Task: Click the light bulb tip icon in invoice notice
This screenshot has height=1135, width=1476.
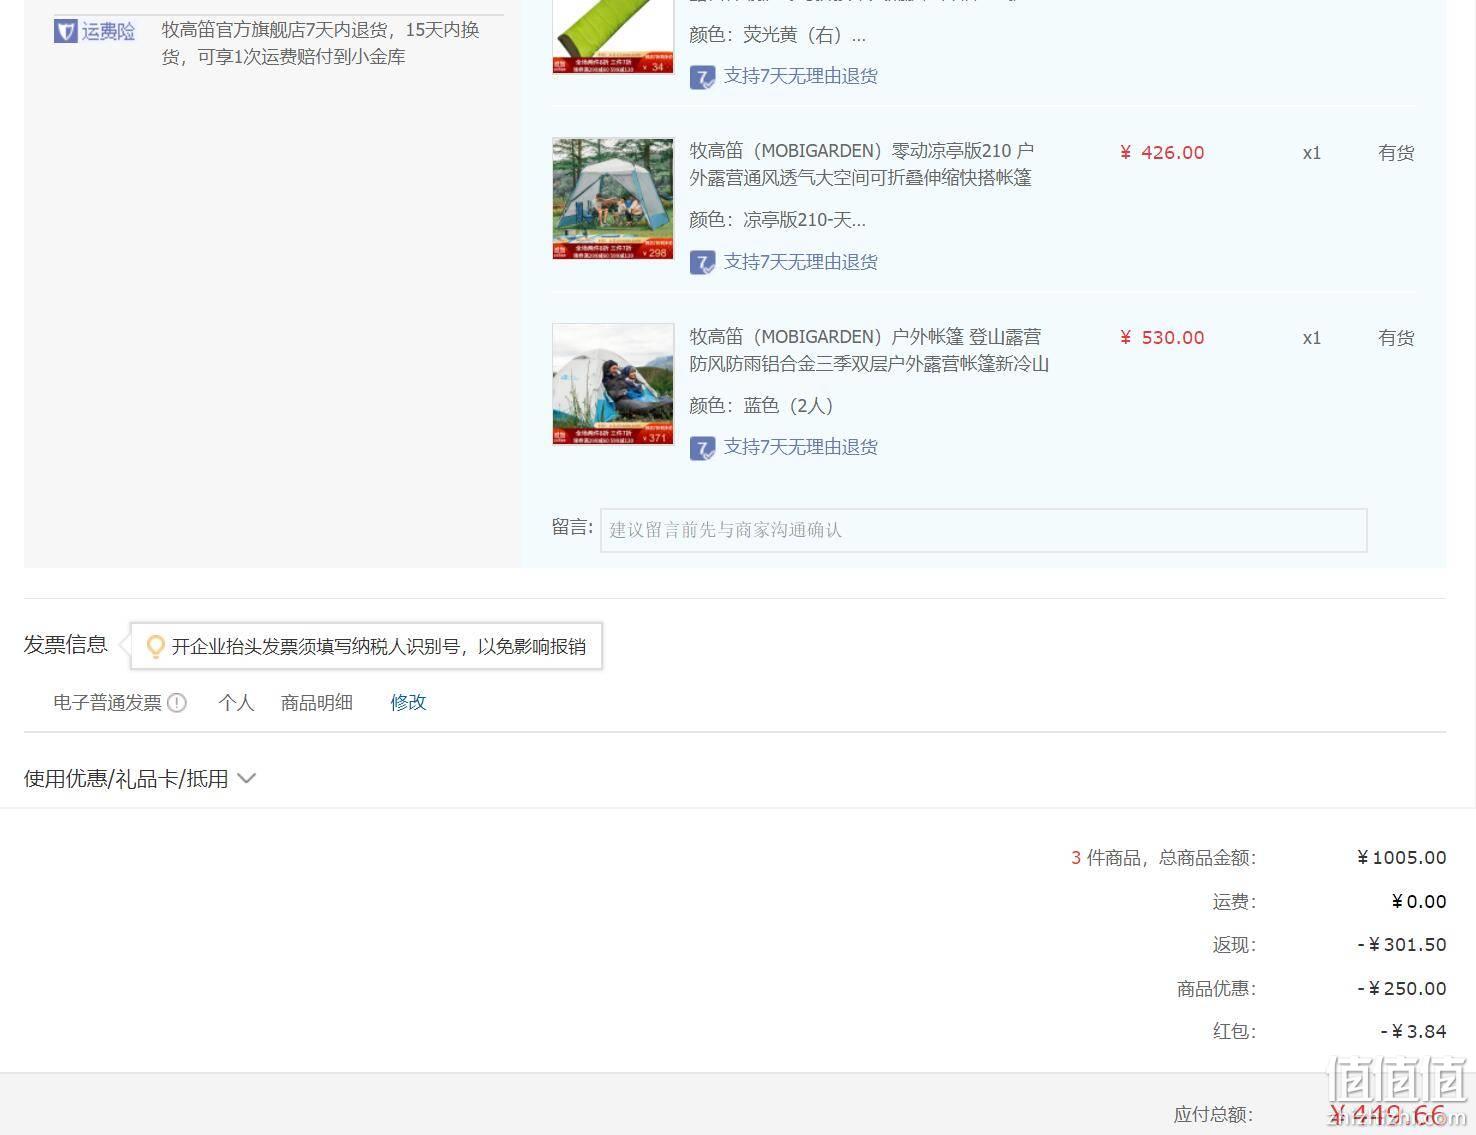Action: click(155, 647)
